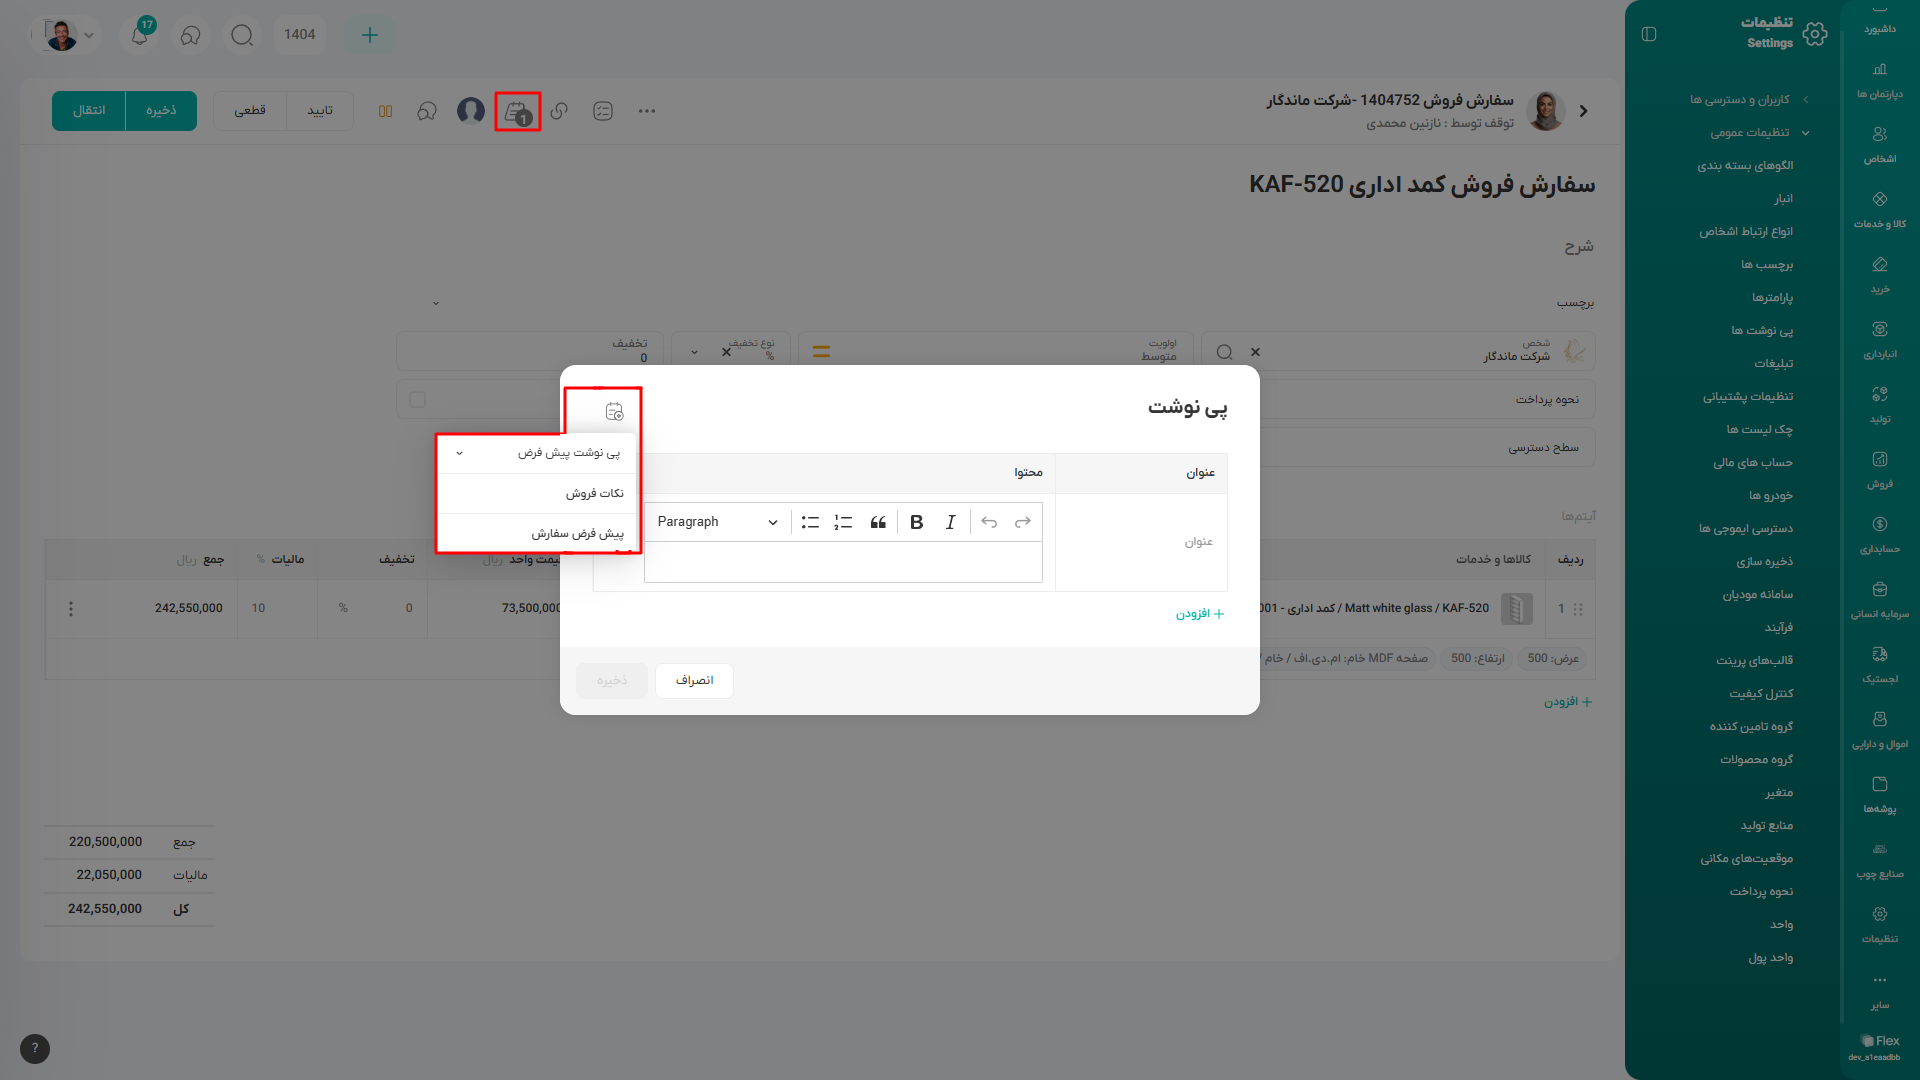1920x1080 pixels.
Task: Click the redo arrow in the editor toolbar
Action: click(x=1022, y=522)
